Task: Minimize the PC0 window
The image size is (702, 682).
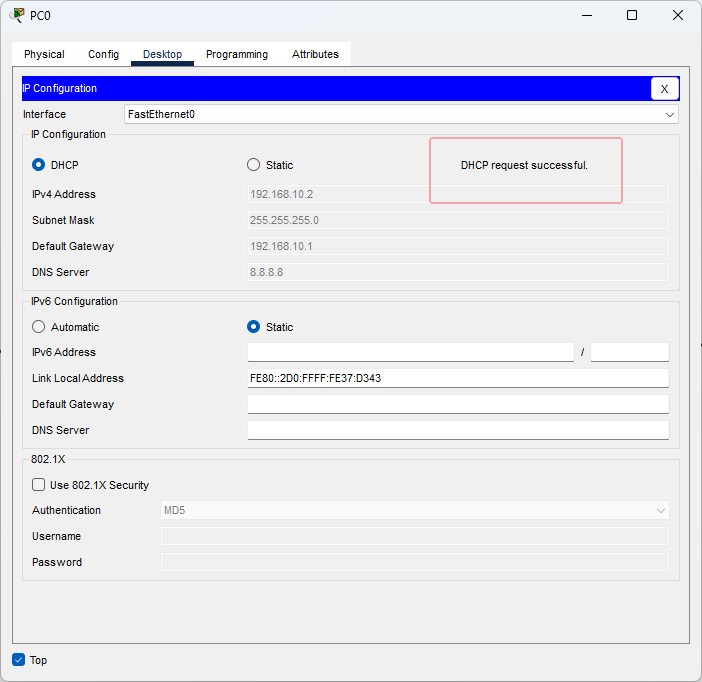Action: [585, 15]
